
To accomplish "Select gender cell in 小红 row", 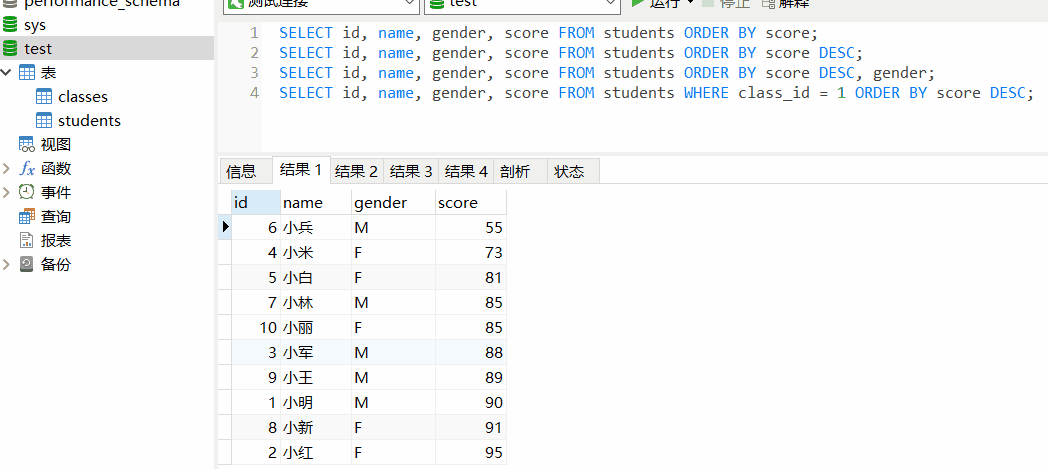I will coord(393,452).
